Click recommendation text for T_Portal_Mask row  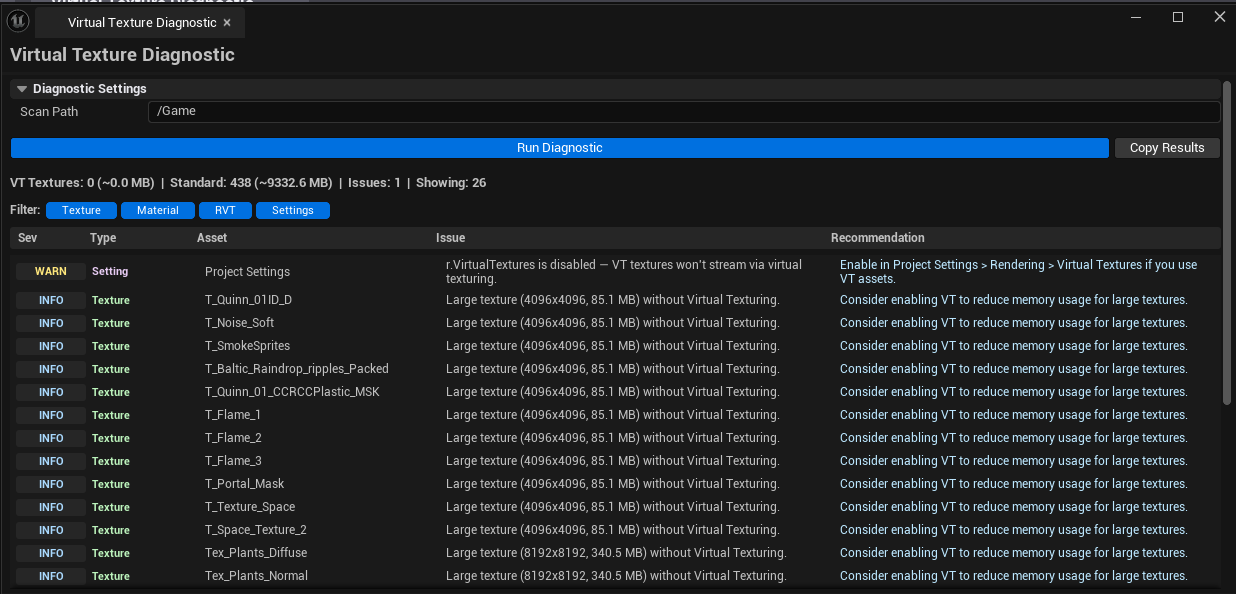tap(1013, 484)
